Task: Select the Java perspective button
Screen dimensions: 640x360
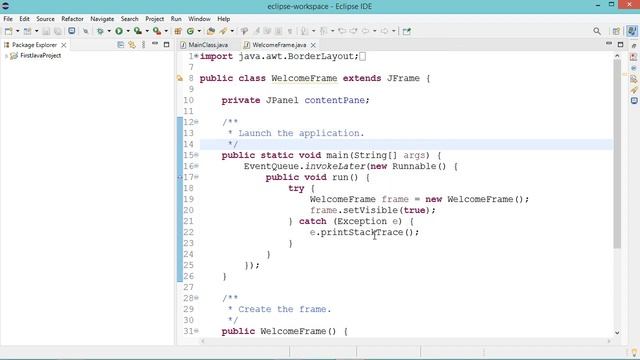Action: (632, 31)
